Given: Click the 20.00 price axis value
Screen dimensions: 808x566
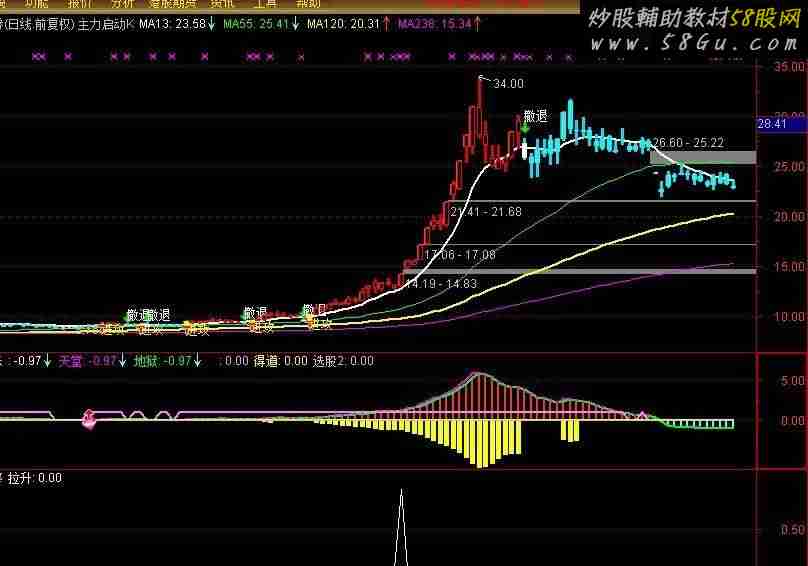Looking at the screenshot, I should point(788,217).
